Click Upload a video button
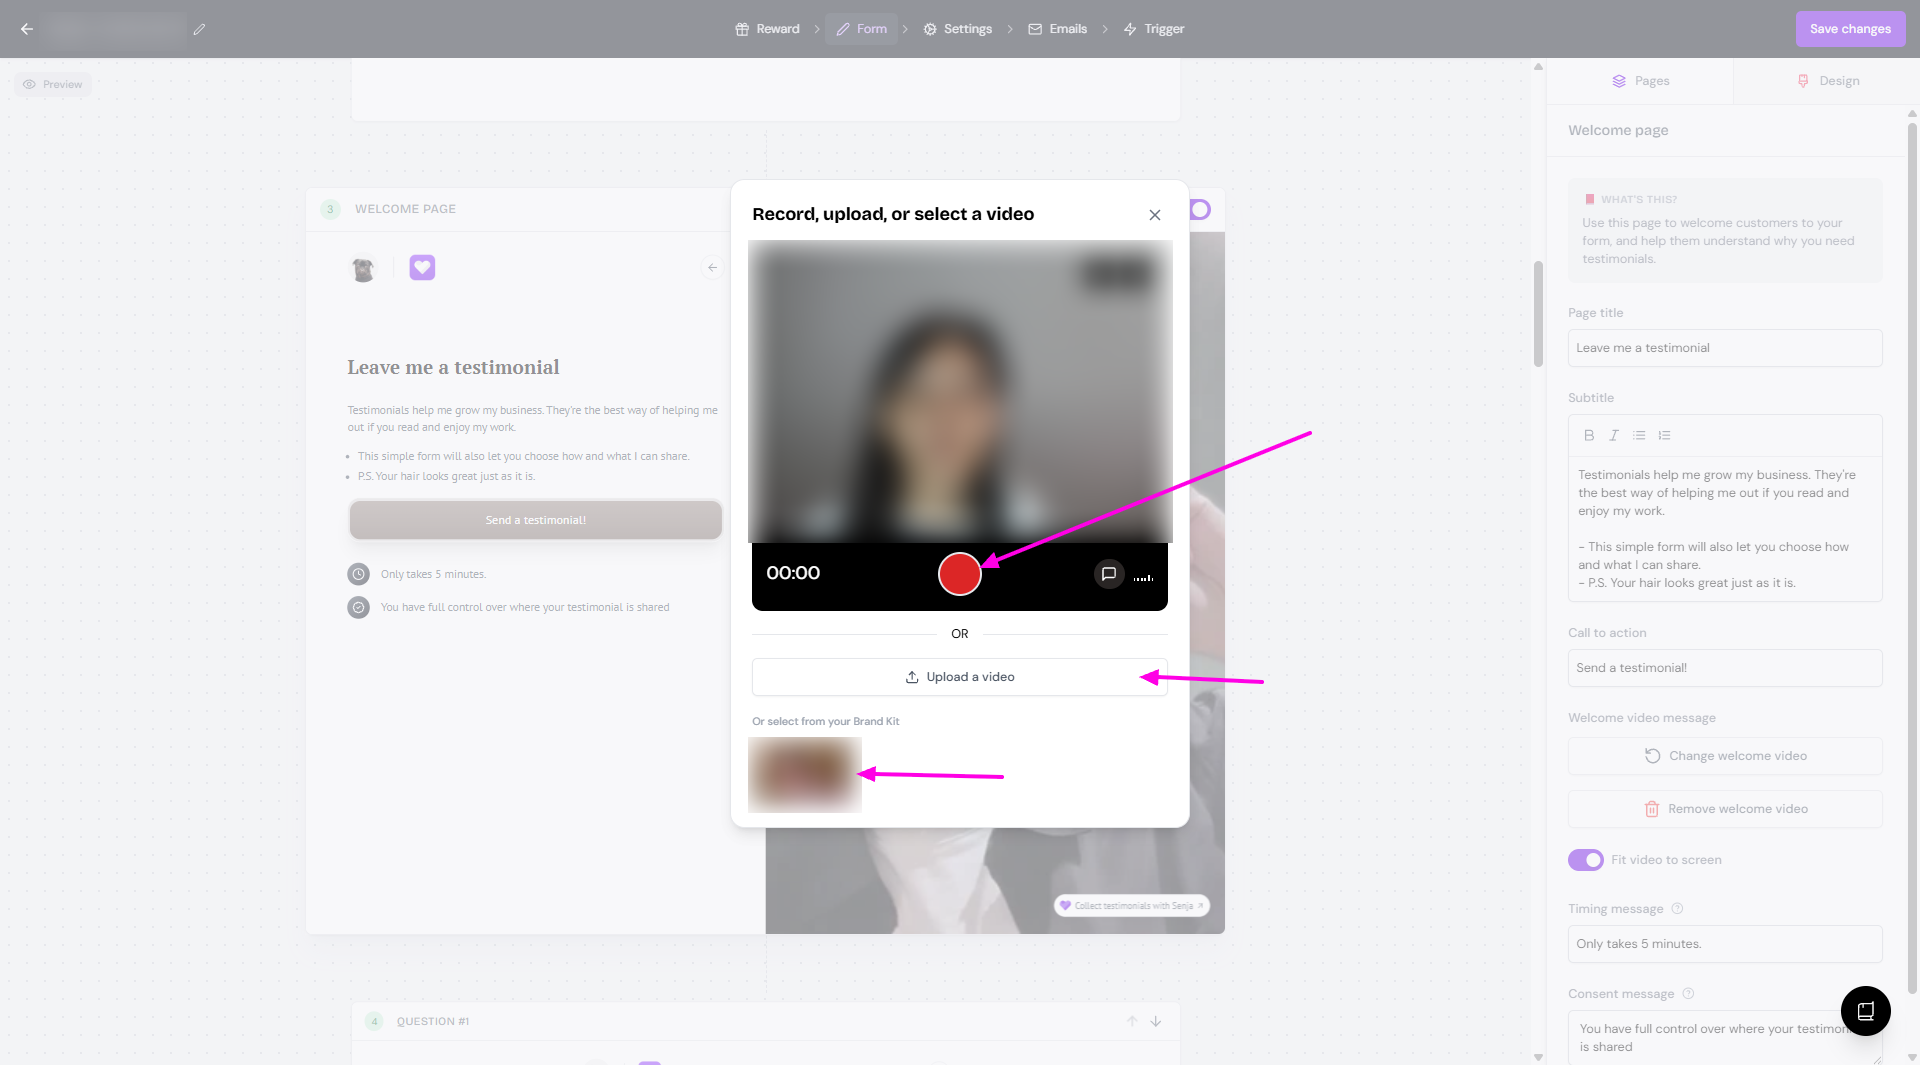 pyautogui.click(x=959, y=677)
